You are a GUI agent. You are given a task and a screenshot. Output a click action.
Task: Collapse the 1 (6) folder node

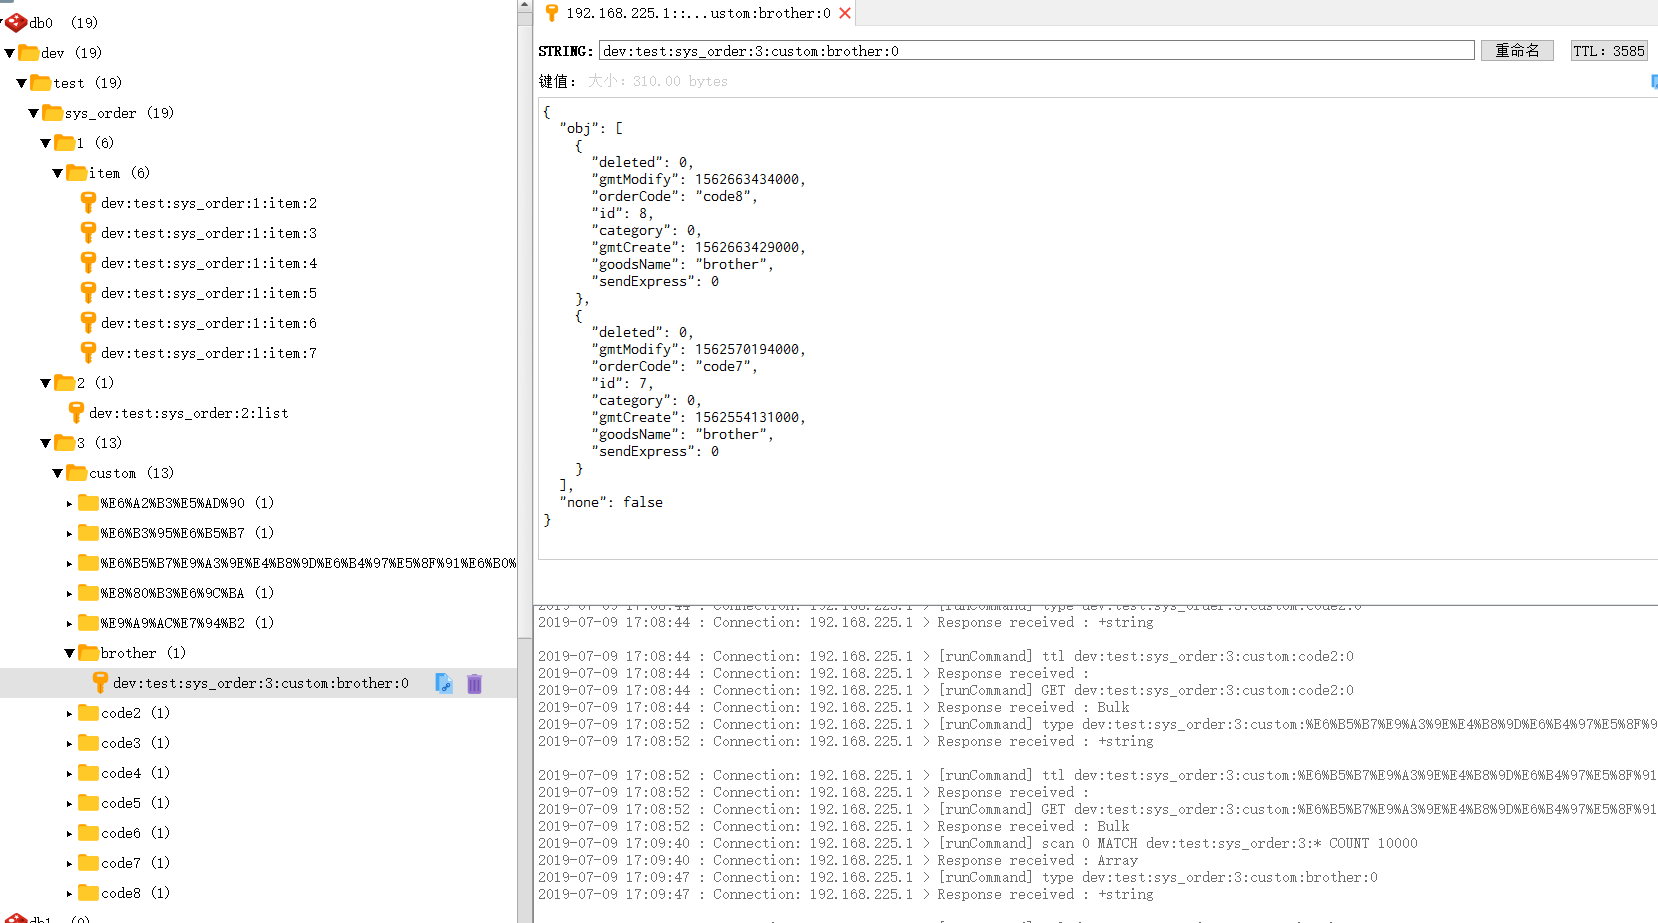[x=46, y=143]
